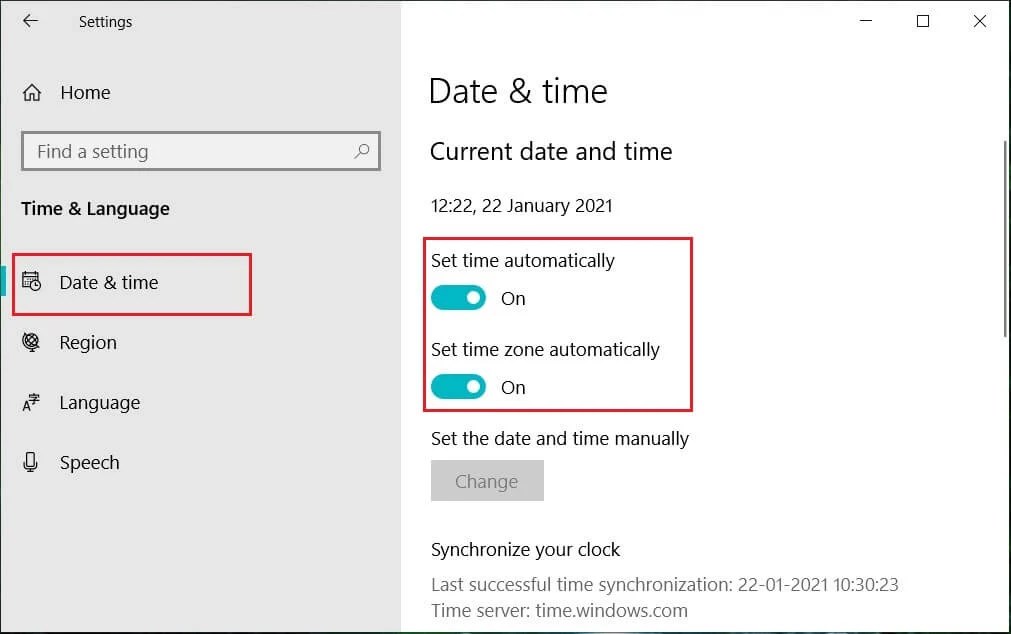1011x634 pixels.
Task: Turn off Set time zone automatically
Action: 458,387
